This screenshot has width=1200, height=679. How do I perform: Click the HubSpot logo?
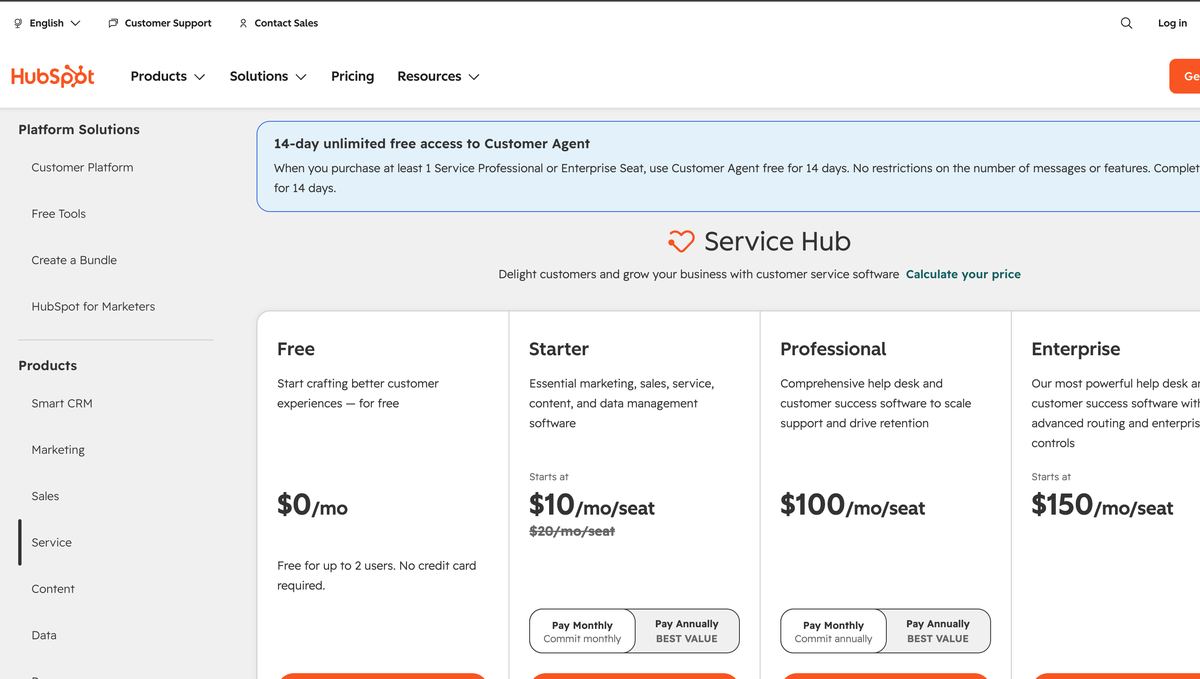point(52,76)
